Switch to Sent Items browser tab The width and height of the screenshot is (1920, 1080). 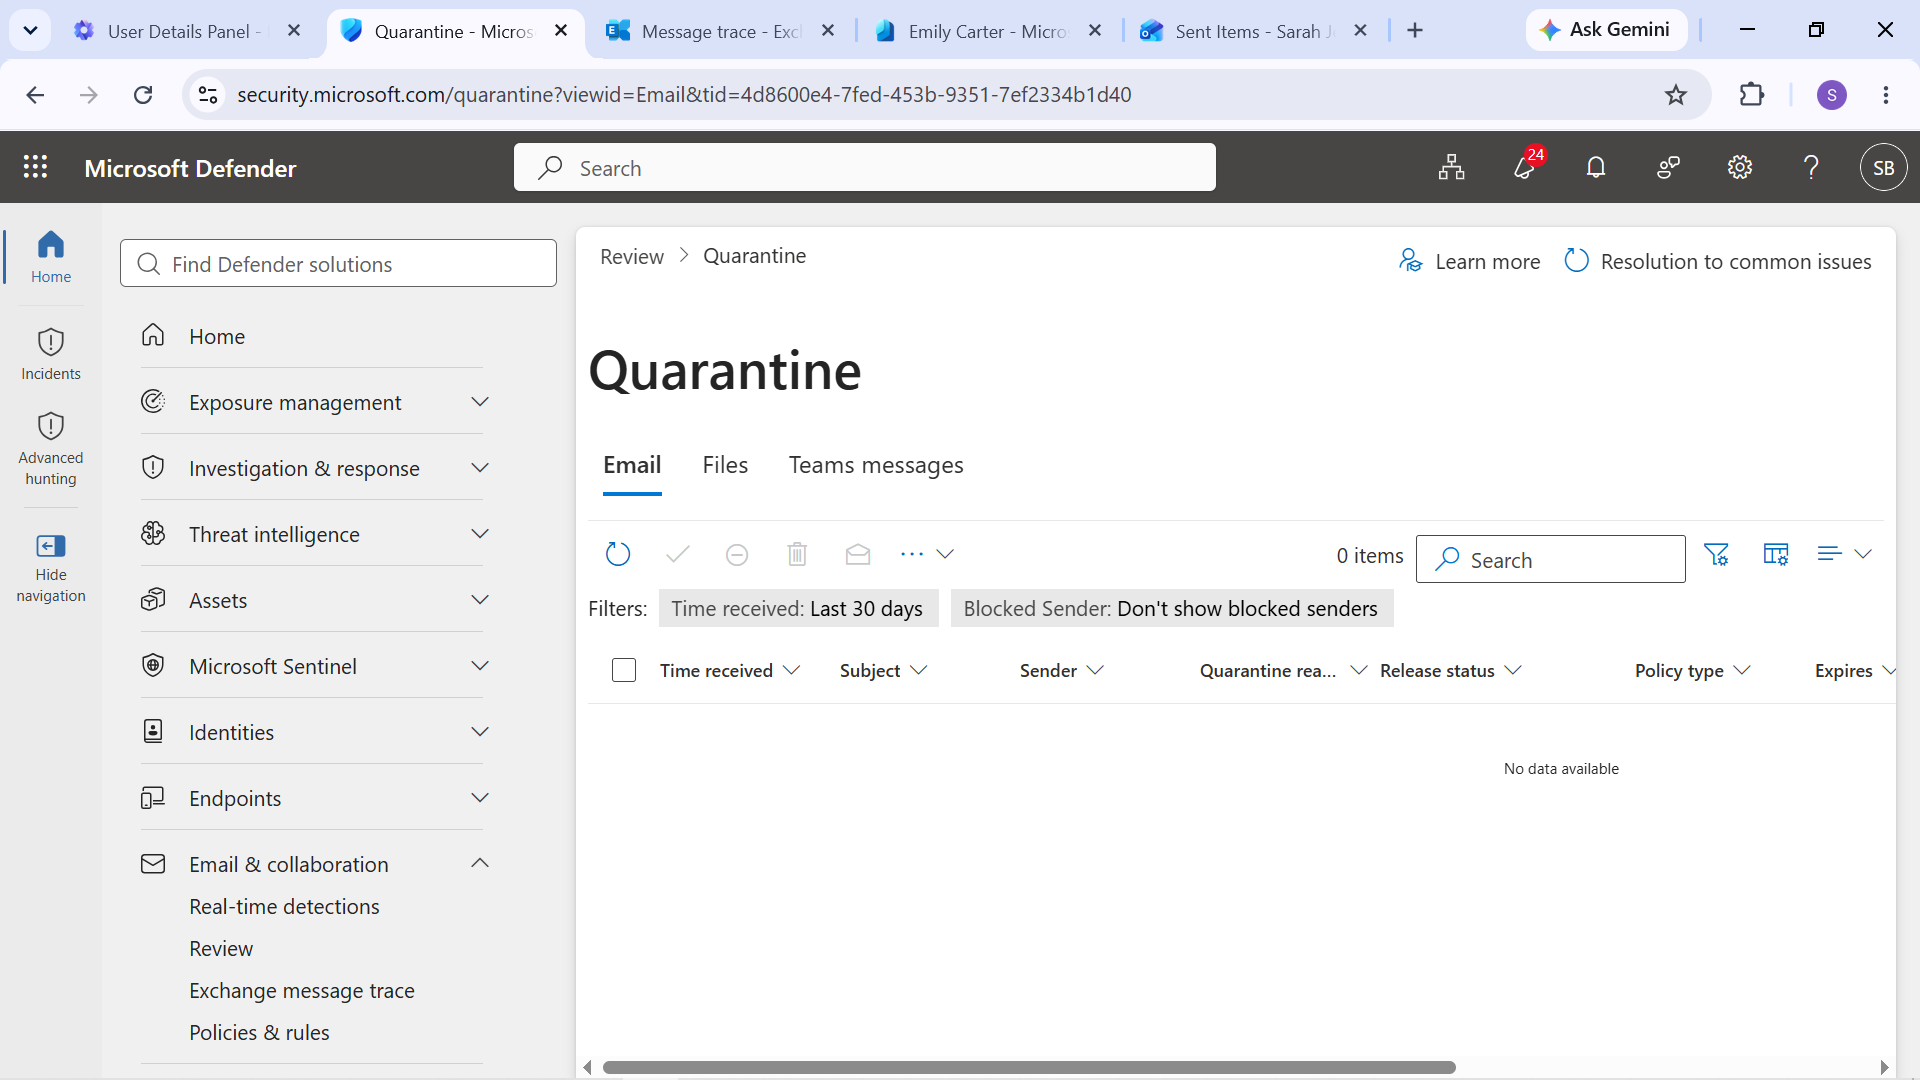point(1254,31)
